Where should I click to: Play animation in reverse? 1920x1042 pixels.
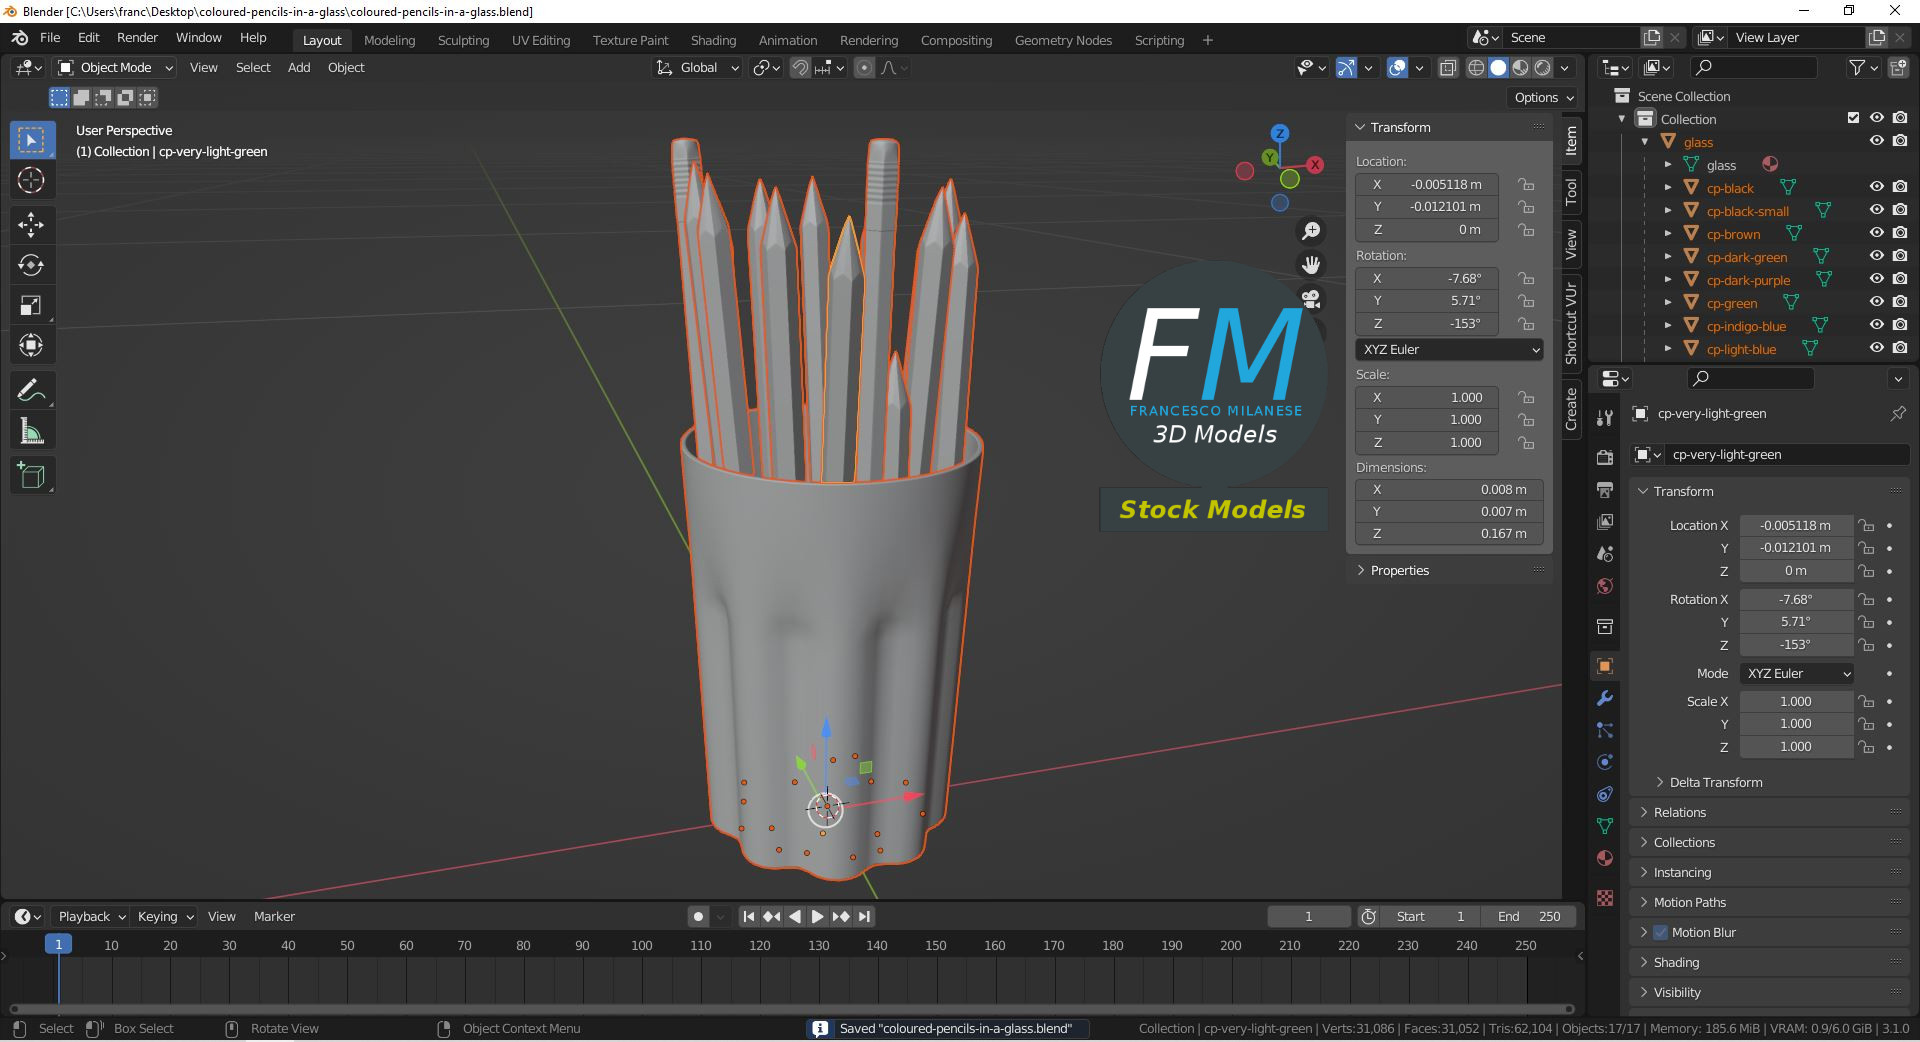click(x=794, y=916)
